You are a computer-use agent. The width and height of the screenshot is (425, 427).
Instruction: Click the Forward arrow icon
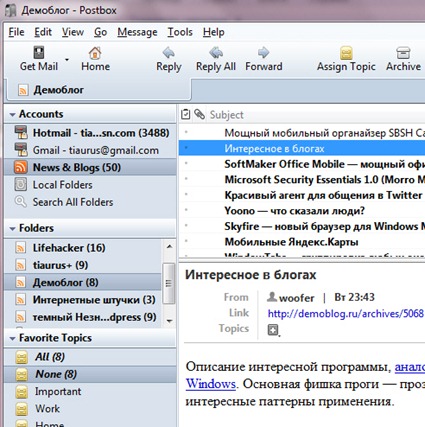[x=263, y=53]
